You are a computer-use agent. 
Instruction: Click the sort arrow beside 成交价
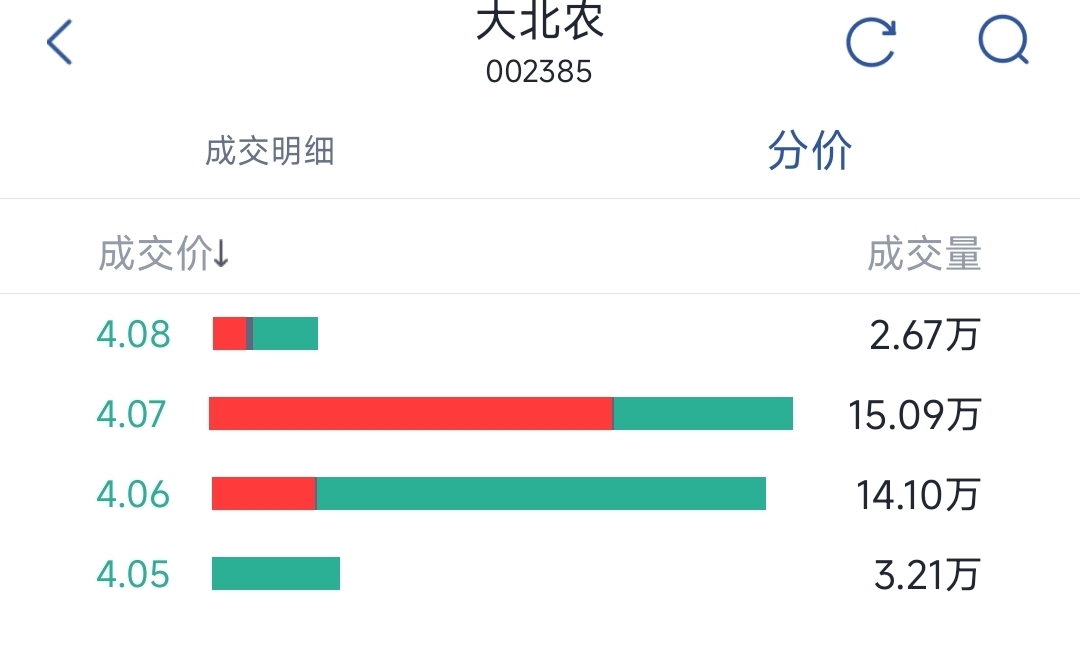(221, 254)
